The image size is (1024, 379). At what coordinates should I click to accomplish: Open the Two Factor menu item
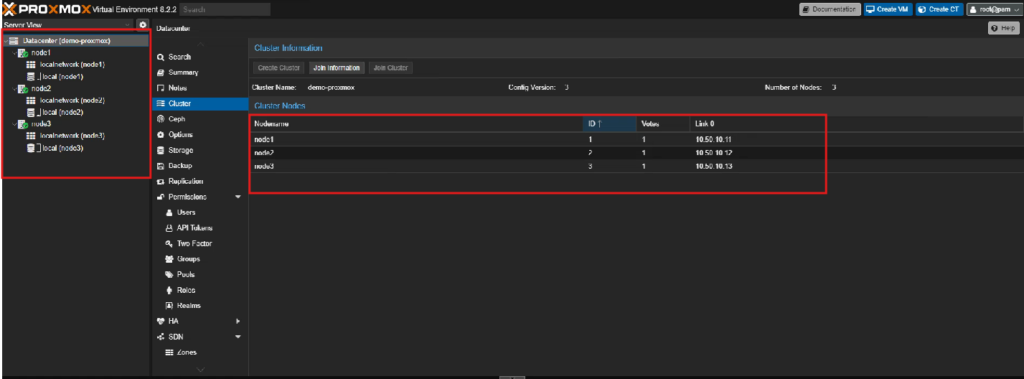click(200, 244)
